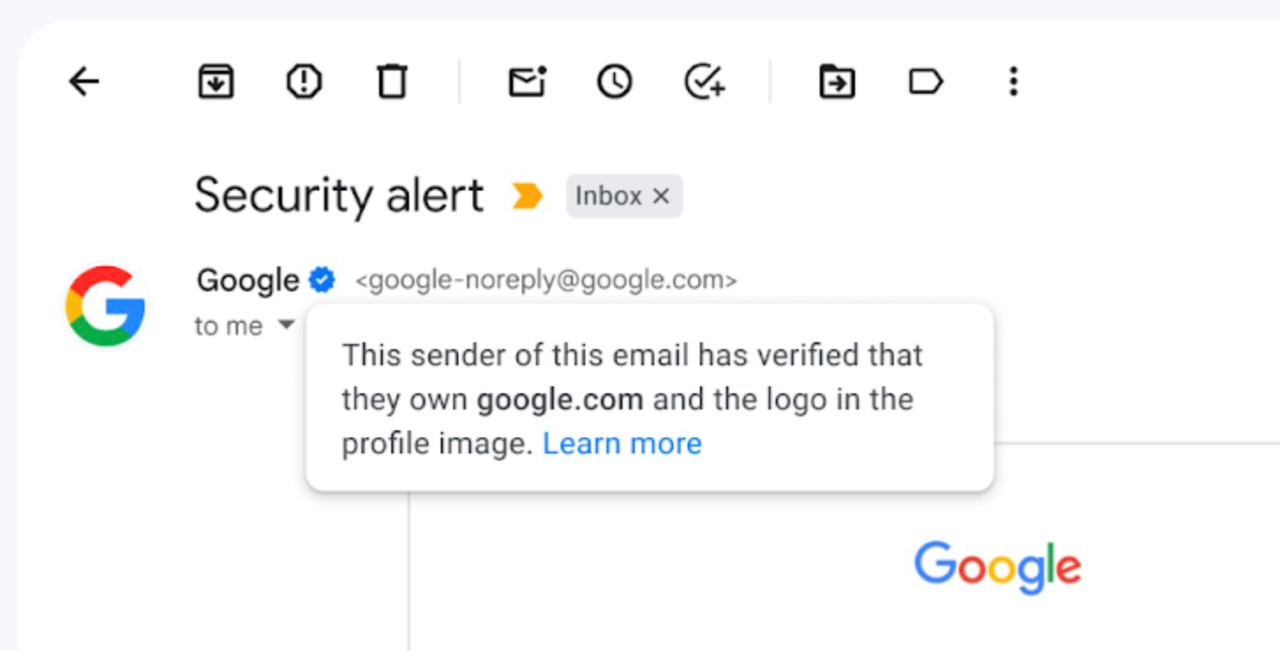This screenshot has width=1280, height=651.
Task: Open the Learn more link
Action: coord(622,443)
